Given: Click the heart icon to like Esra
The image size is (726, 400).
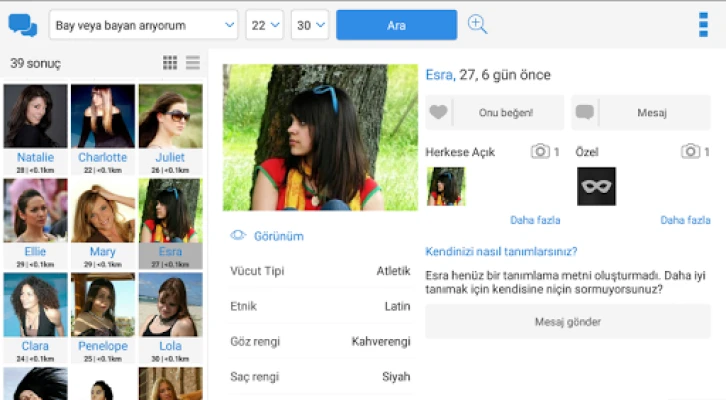Looking at the screenshot, I should [438, 113].
